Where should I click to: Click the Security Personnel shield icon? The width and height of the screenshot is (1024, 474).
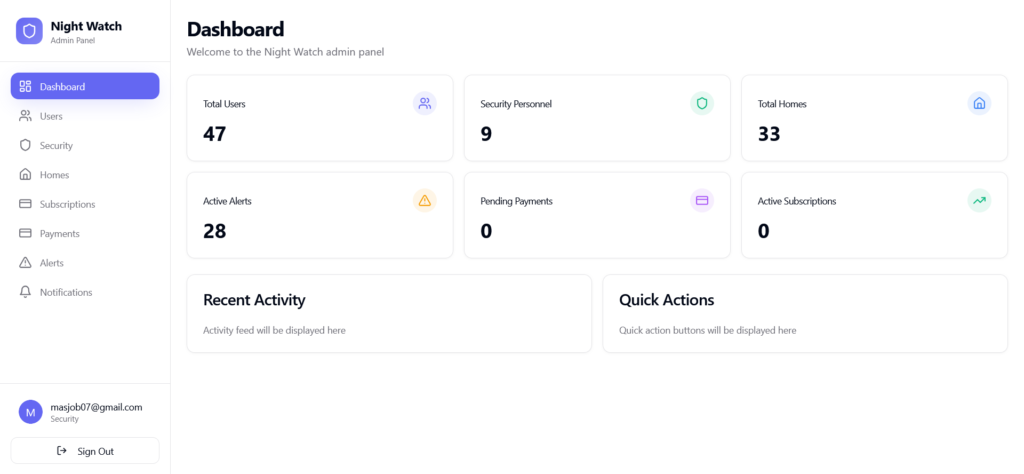click(702, 103)
